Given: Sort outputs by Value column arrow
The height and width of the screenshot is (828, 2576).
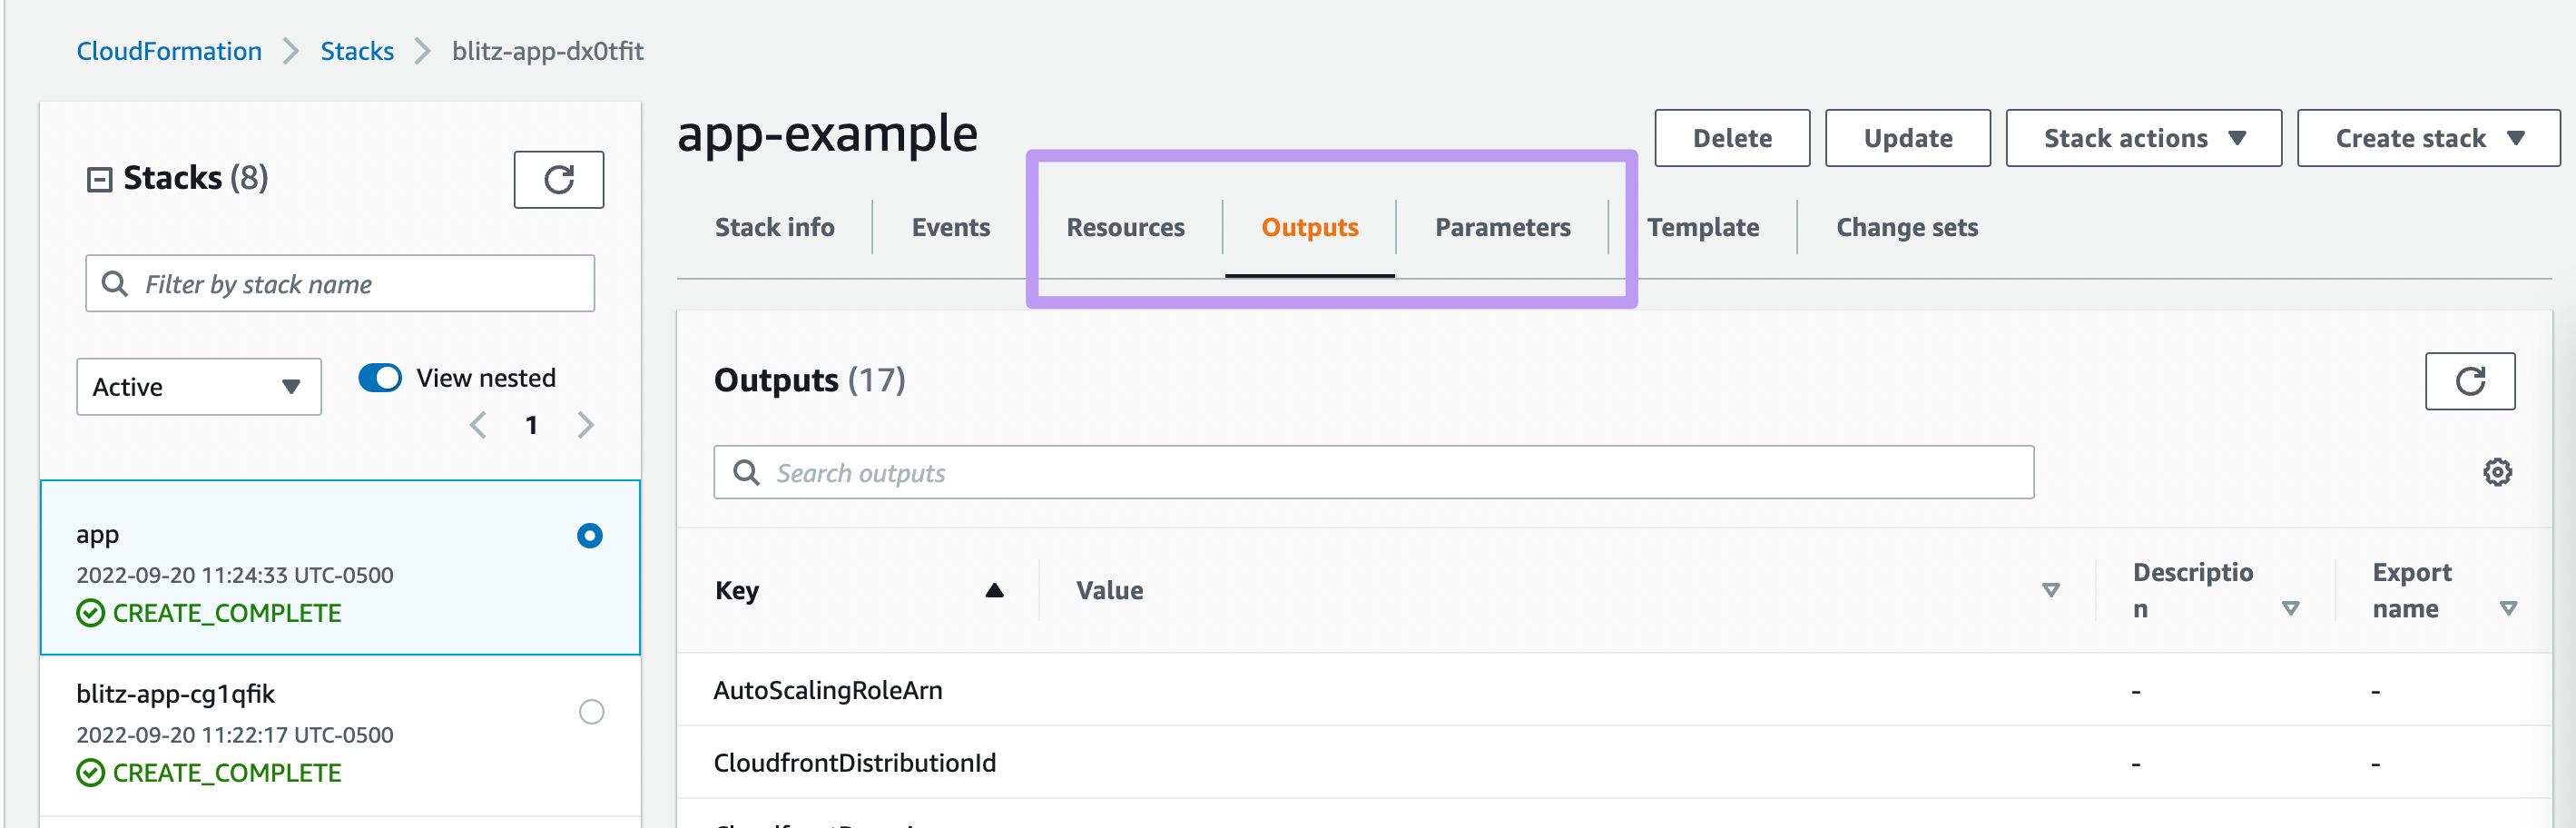Looking at the screenshot, I should (x=2050, y=590).
